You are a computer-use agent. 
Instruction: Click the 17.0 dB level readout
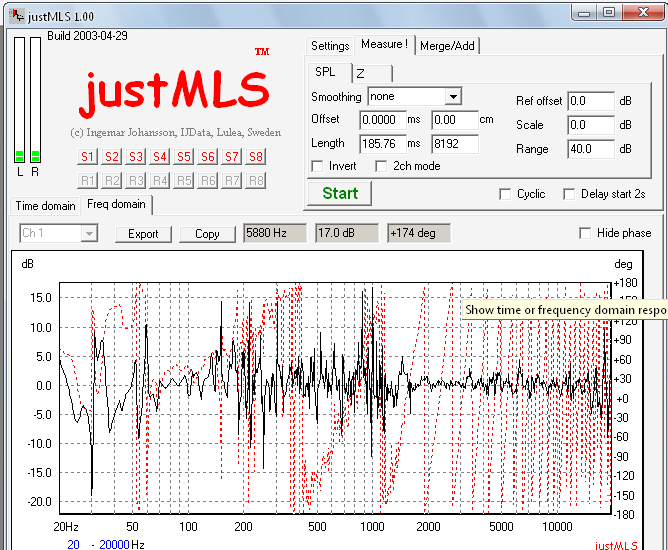click(347, 233)
